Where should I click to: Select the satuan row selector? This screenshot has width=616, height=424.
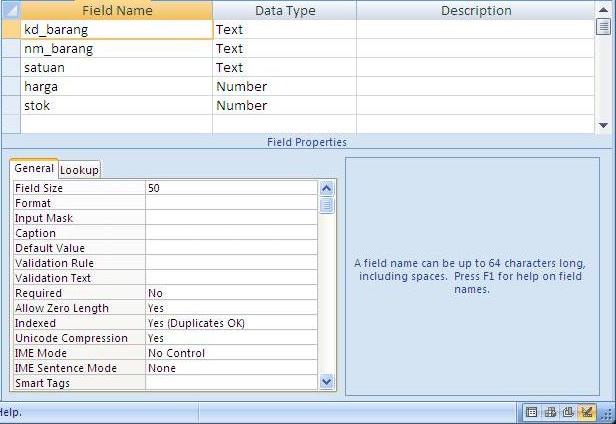coord(11,68)
